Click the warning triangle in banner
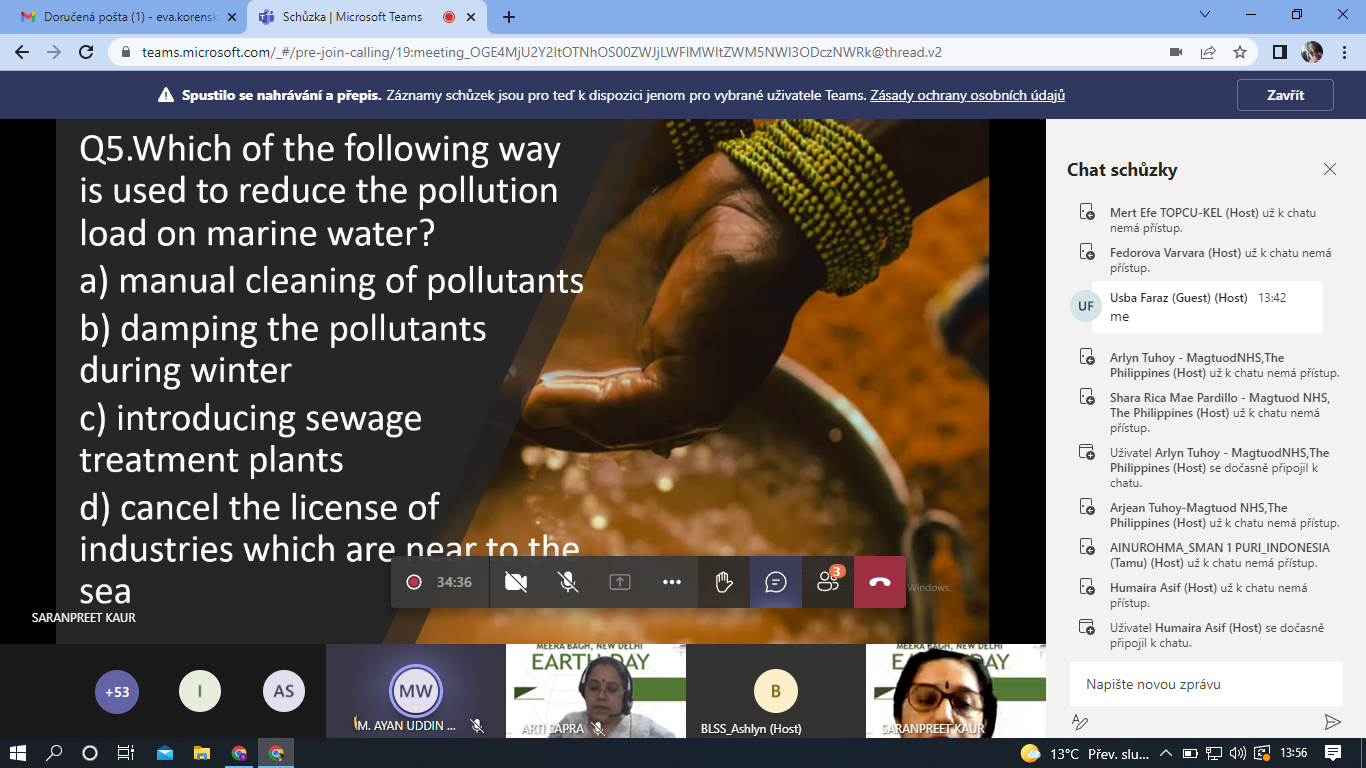This screenshot has height=768, width=1366. tap(166, 95)
